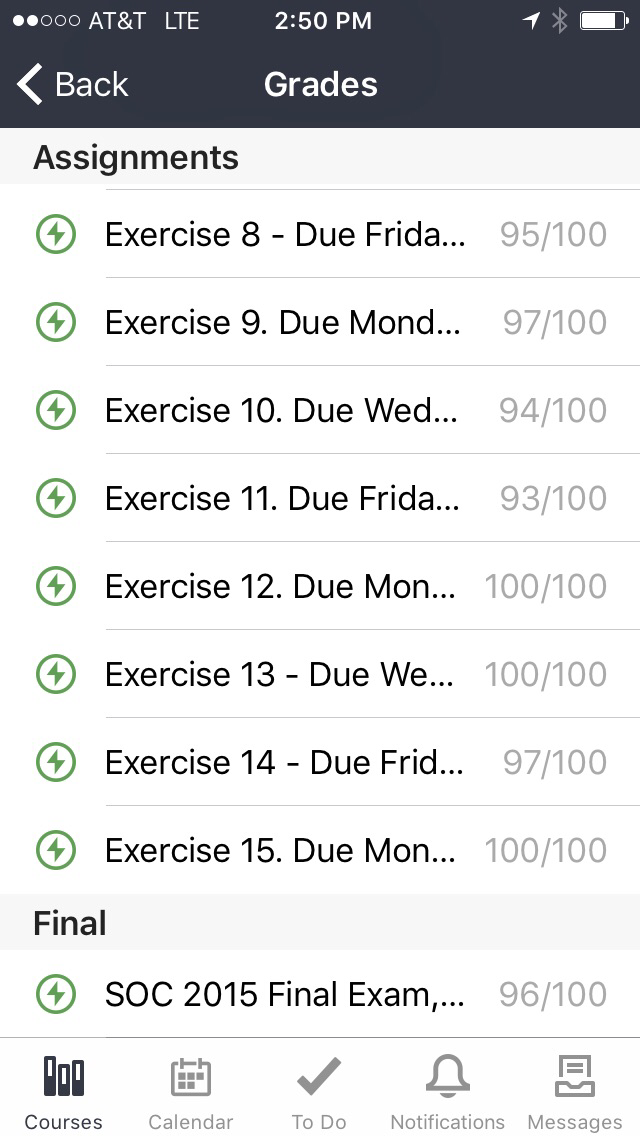Tap the lightning icon beside Exercise 8
This screenshot has width=640, height=1136.
[56, 235]
